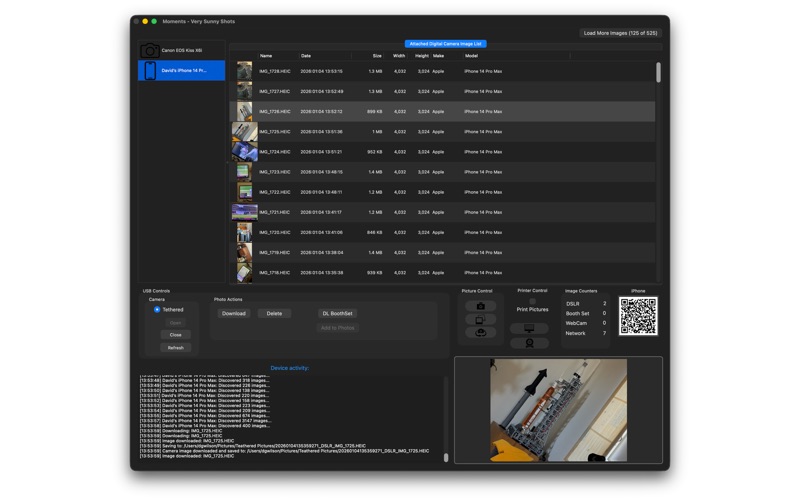Viewport: 800px width, 500px height.
Task: Click the Refresh button
Action: click(176, 348)
